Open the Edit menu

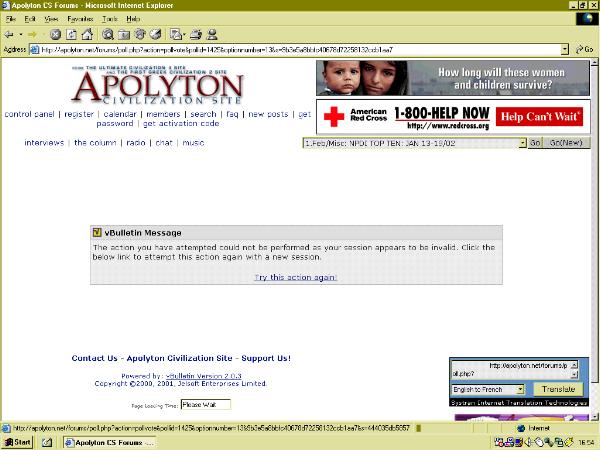30,19
